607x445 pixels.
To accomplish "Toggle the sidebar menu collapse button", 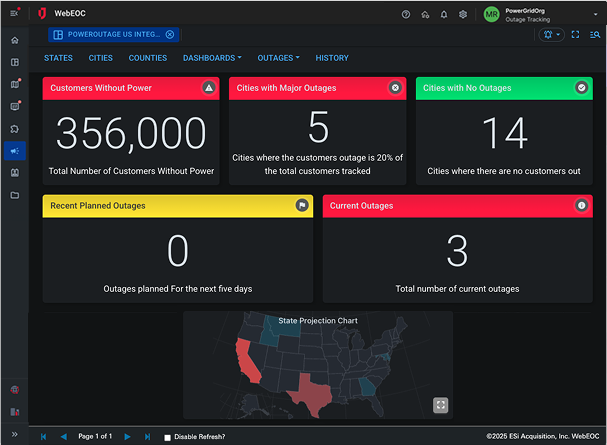I will point(14,14).
